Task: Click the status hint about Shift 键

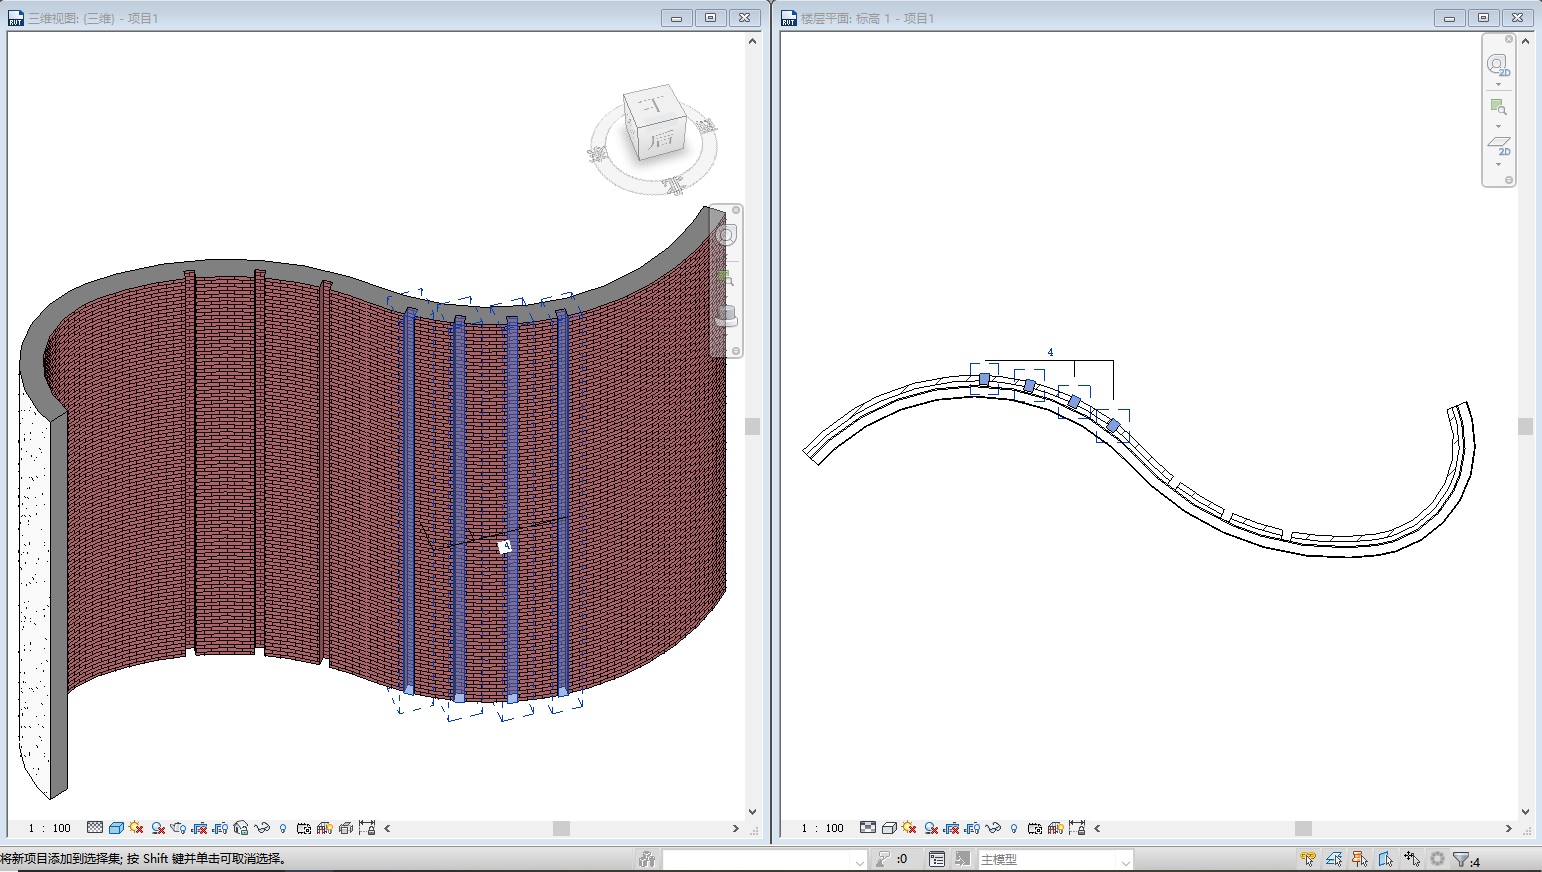Action: click(x=144, y=858)
